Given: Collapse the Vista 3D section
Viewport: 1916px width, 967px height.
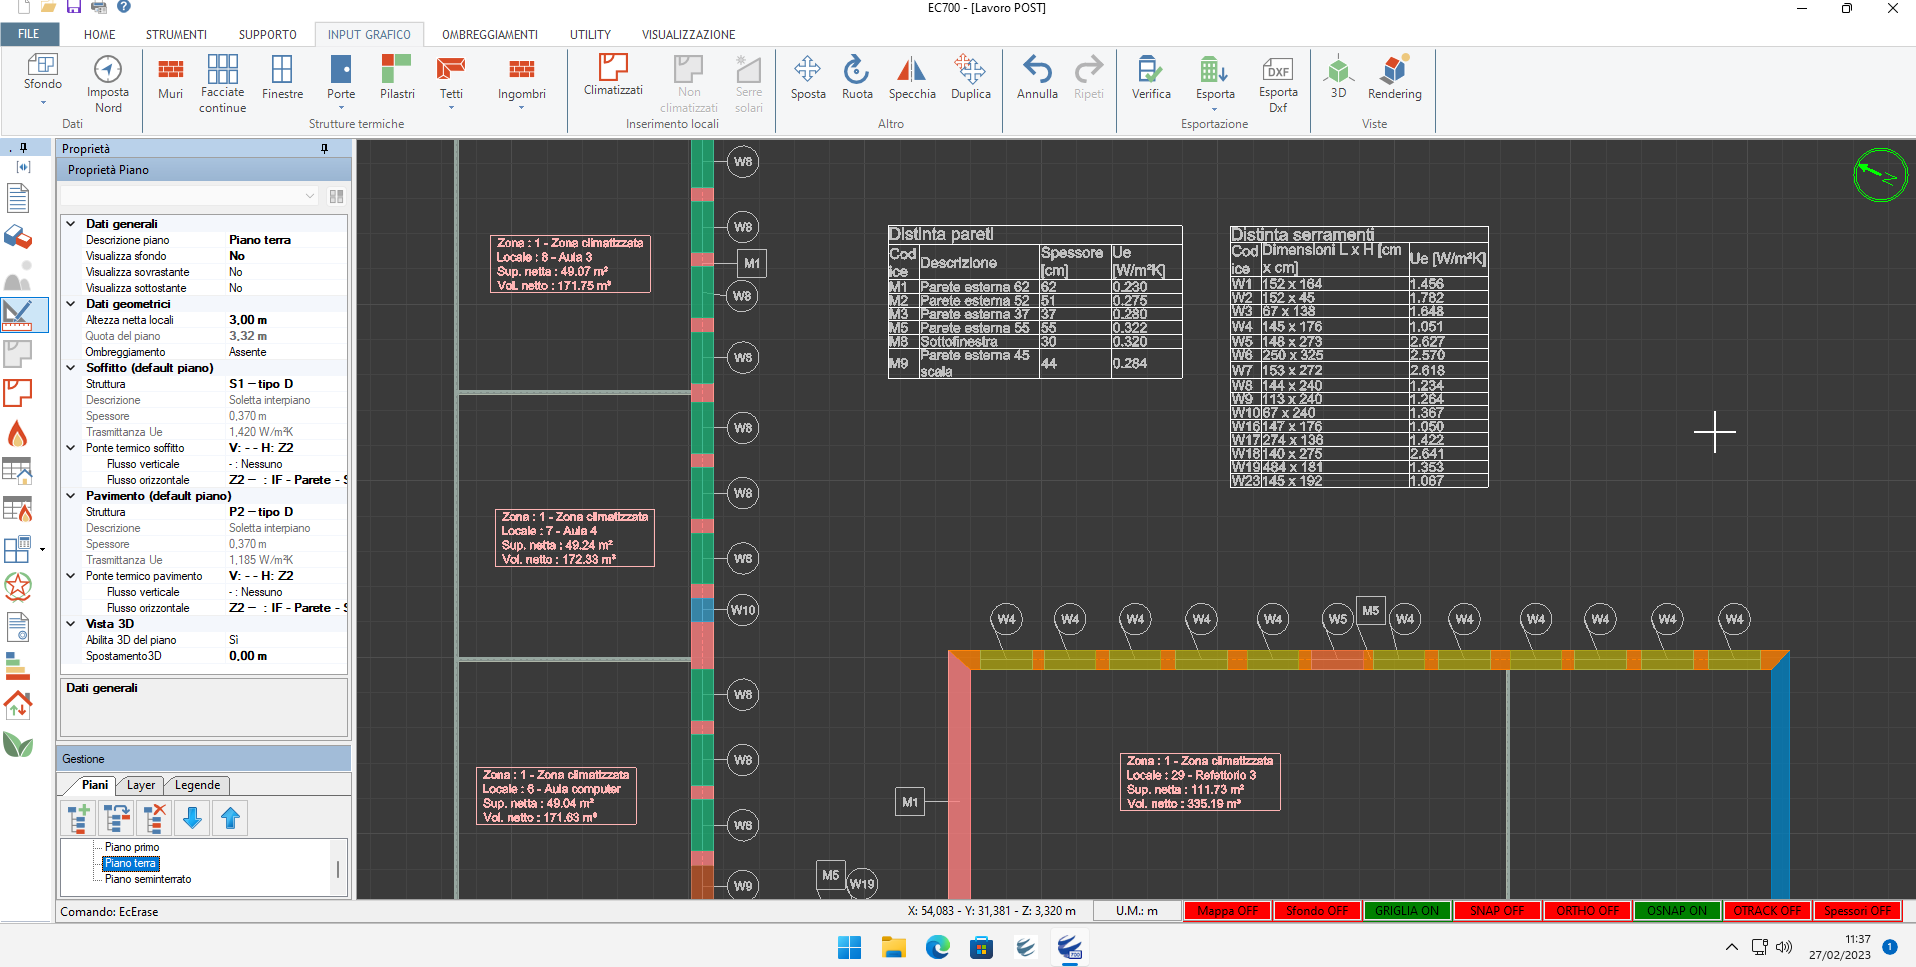Looking at the screenshot, I should click(x=71, y=624).
